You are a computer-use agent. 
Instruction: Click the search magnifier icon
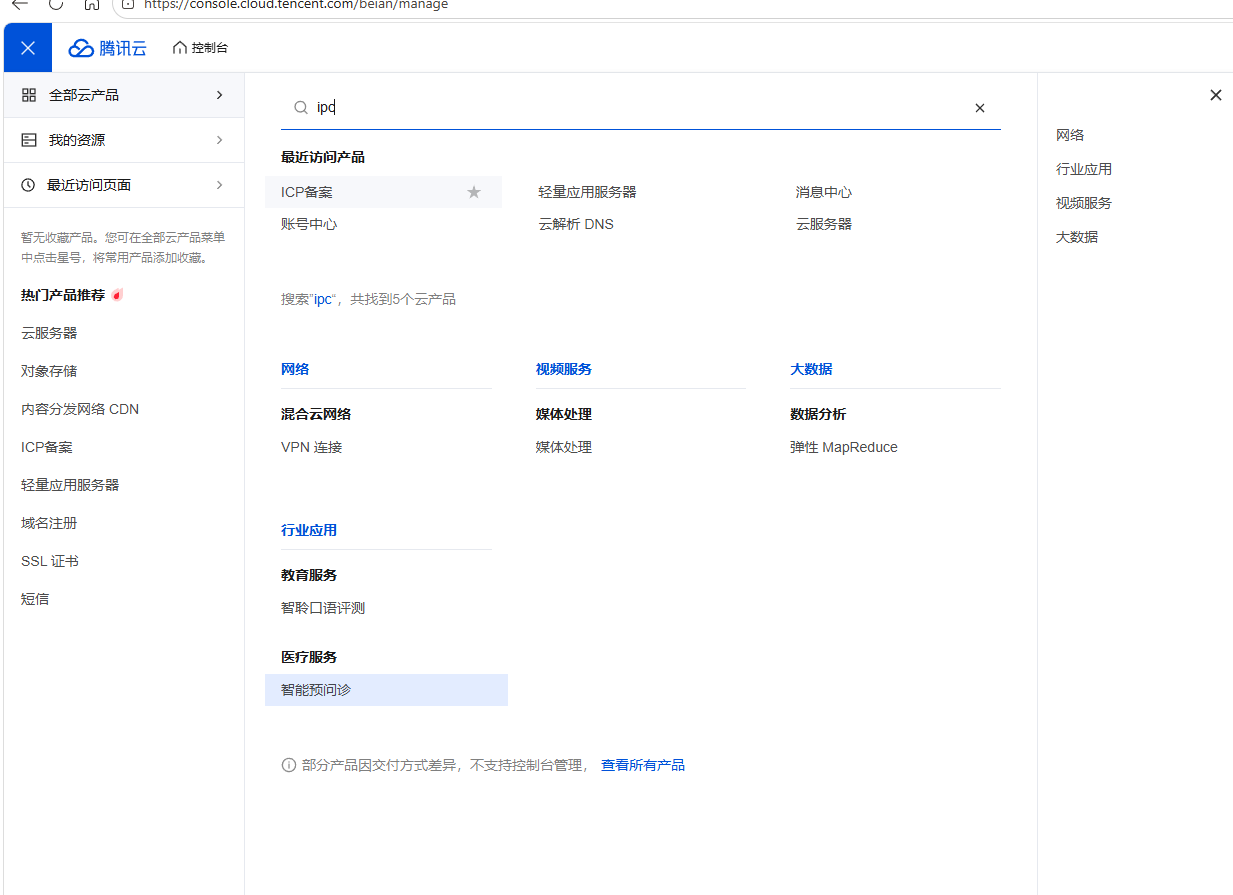point(300,108)
